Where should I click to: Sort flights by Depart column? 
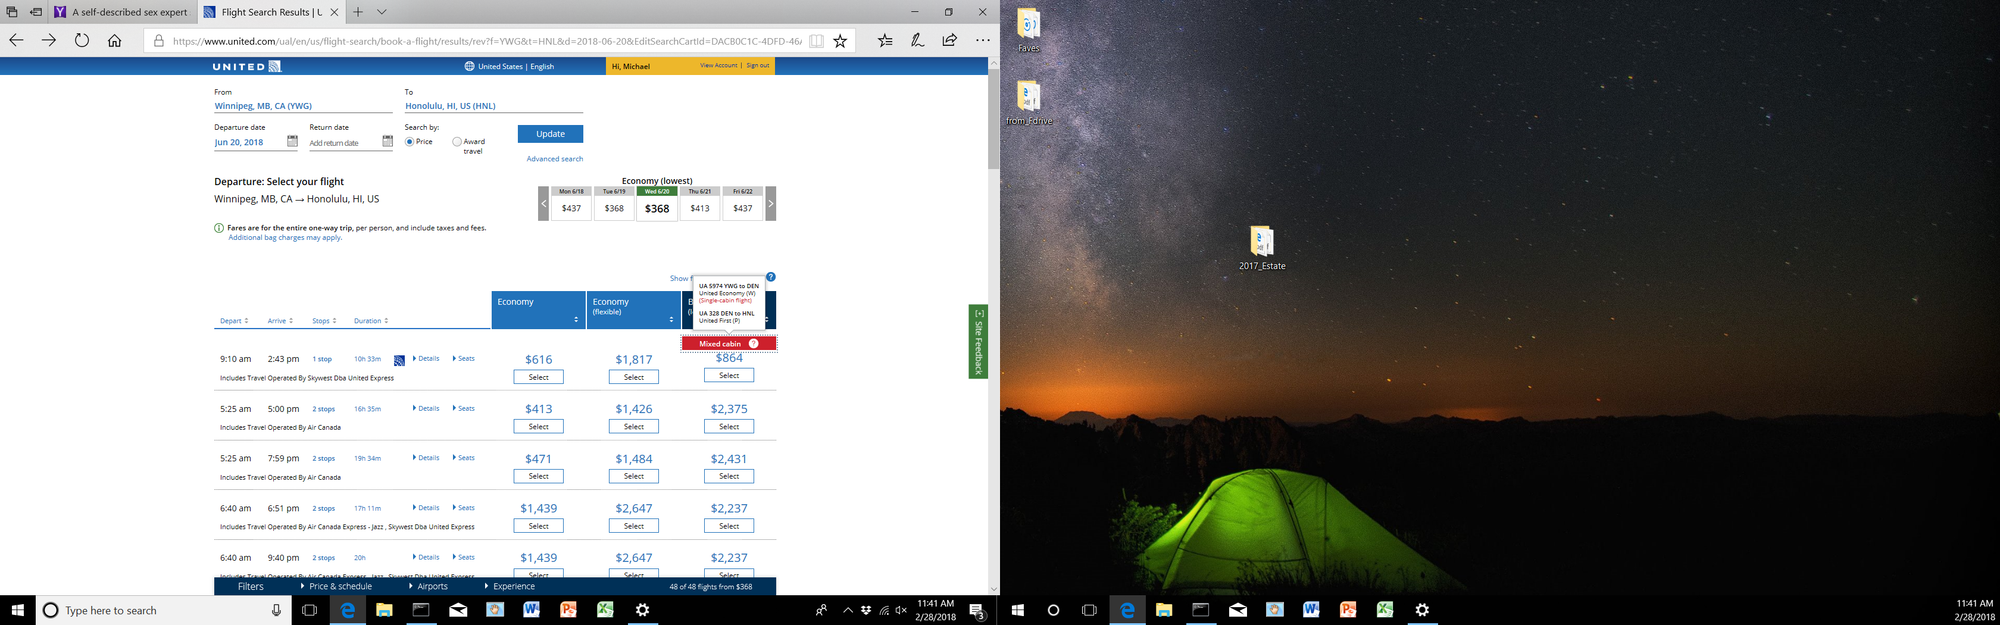coord(234,321)
